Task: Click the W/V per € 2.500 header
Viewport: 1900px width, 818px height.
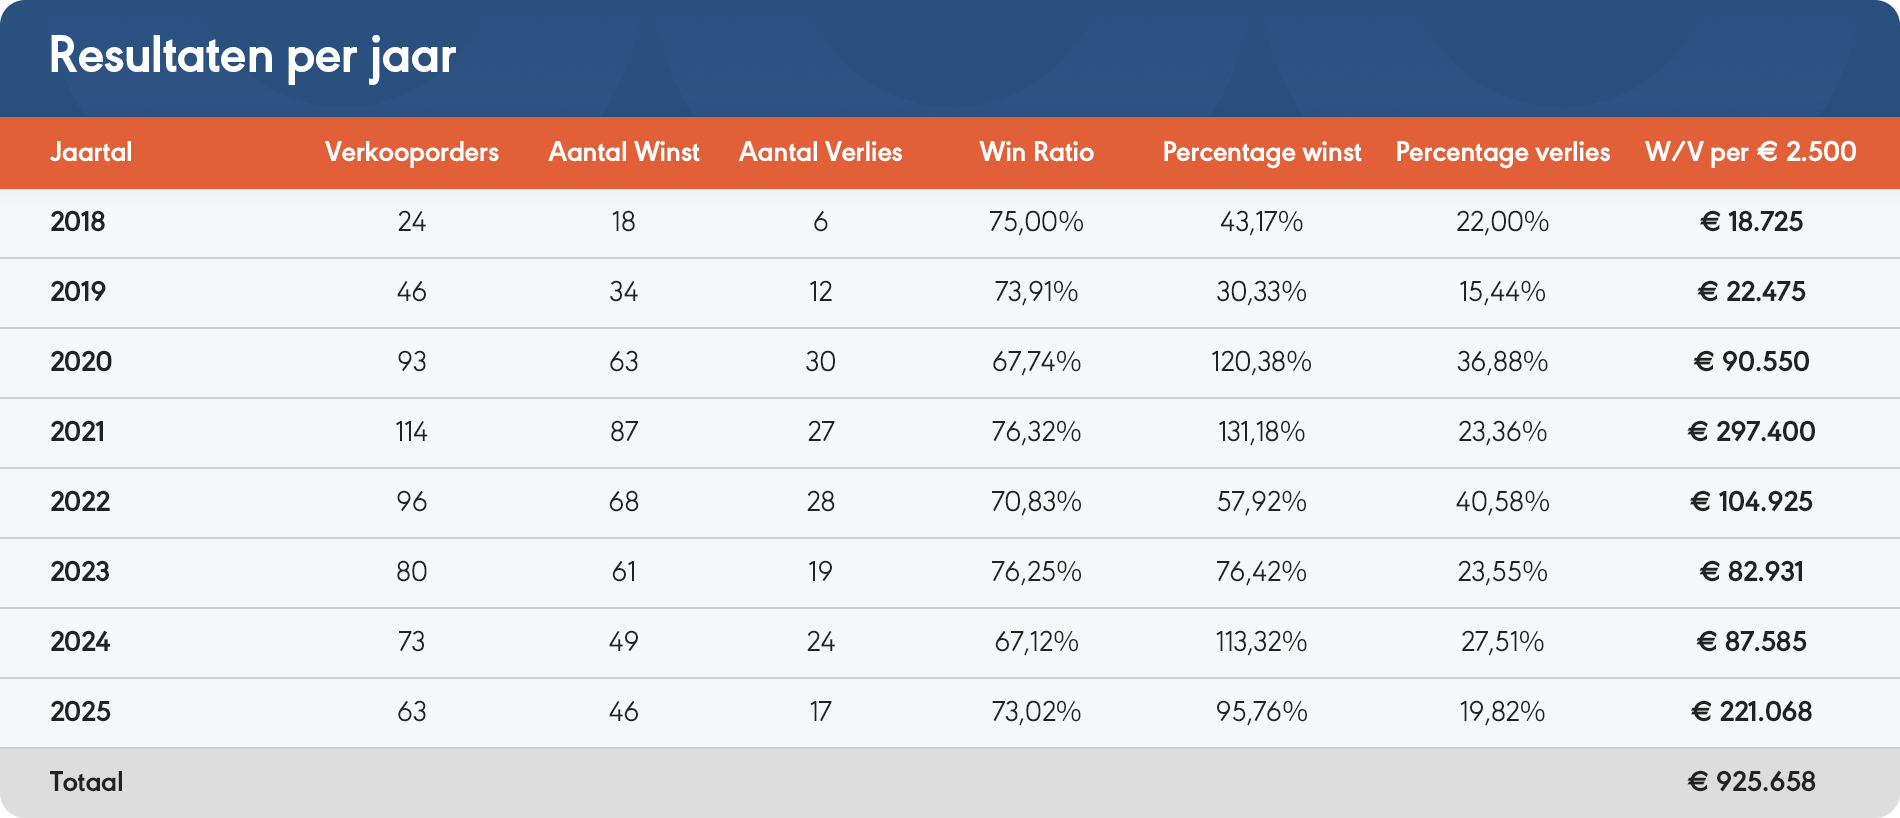Action: pyautogui.click(x=1750, y=152)
